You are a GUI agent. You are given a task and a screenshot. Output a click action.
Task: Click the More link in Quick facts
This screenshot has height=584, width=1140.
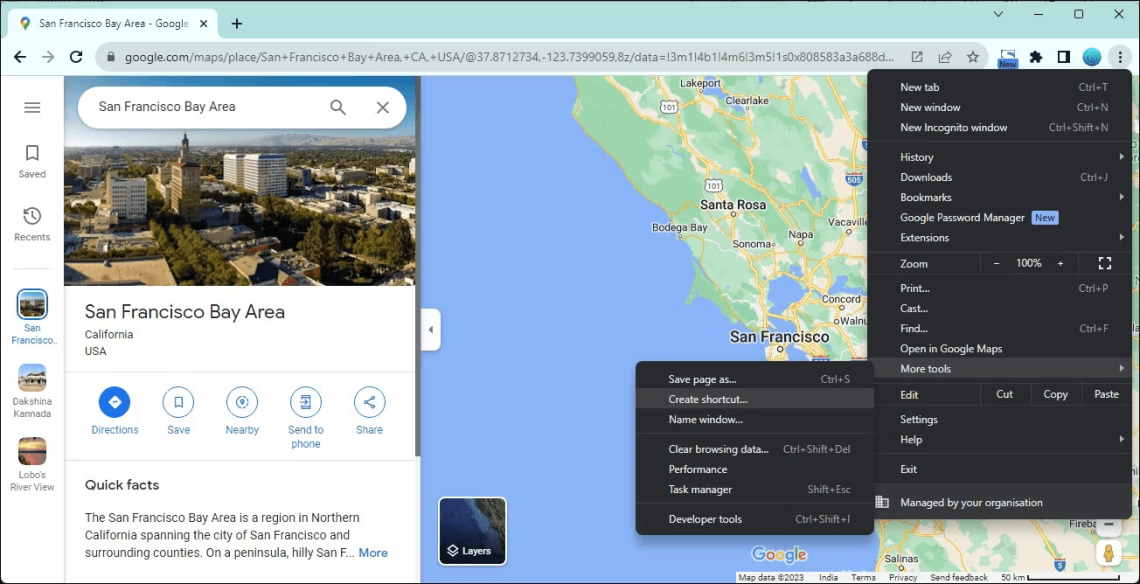[373, 552]
